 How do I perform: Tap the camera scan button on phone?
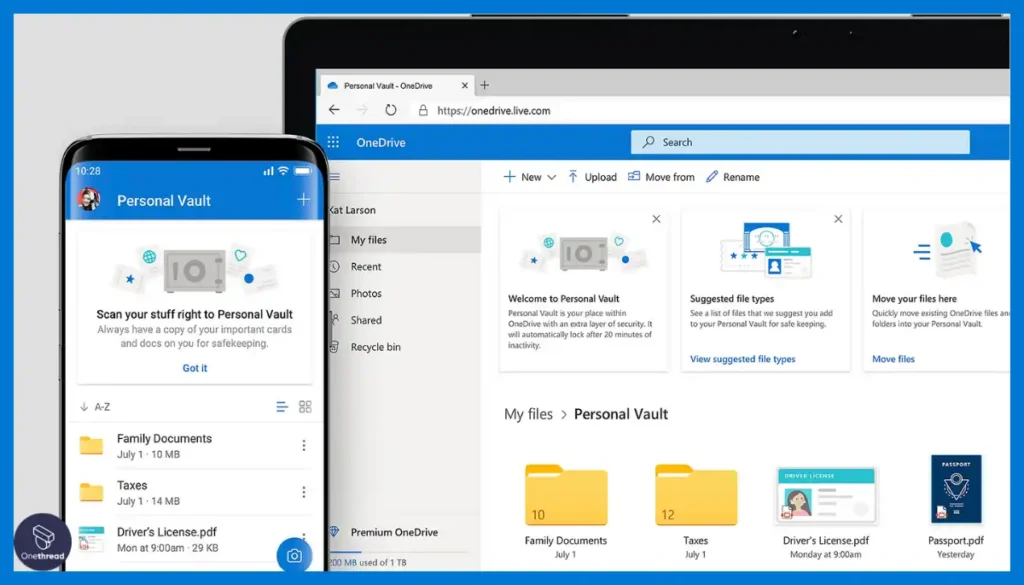click(x=295, y=555)
